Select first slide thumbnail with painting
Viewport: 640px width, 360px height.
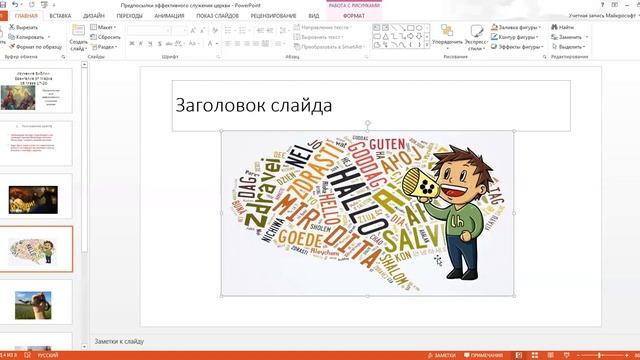(36, 91)
